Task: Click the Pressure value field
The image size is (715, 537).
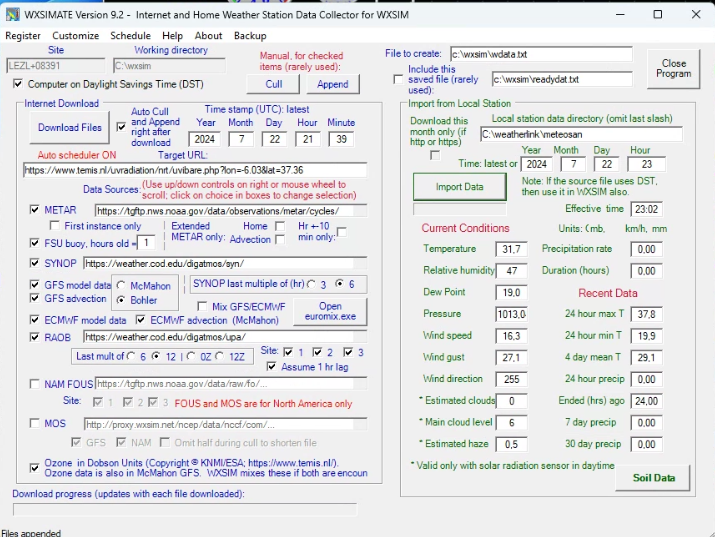Action: [x=511, y=314]
